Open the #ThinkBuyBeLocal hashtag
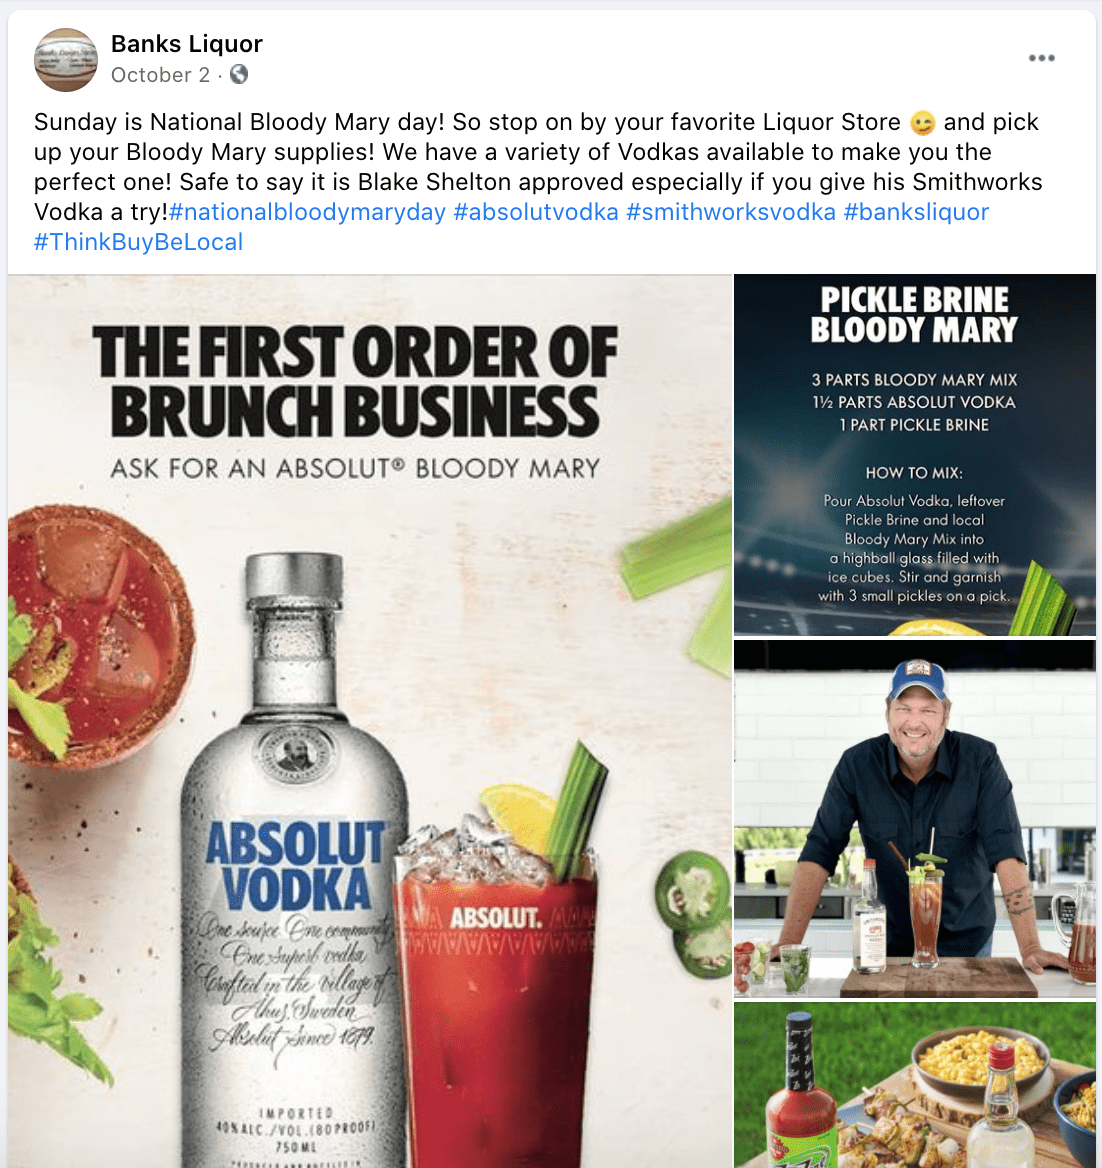This screenshot has height=1168, width=1102. point(139,242)
